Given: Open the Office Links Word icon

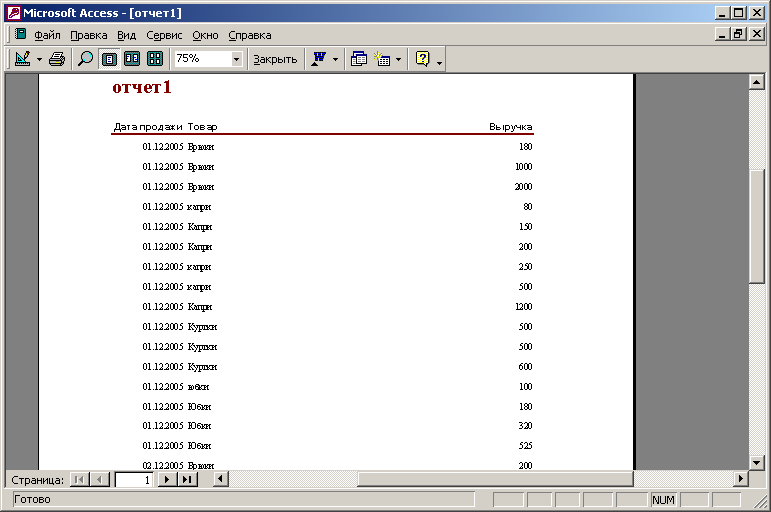Looking at the screenshot, I should point(319,59).
